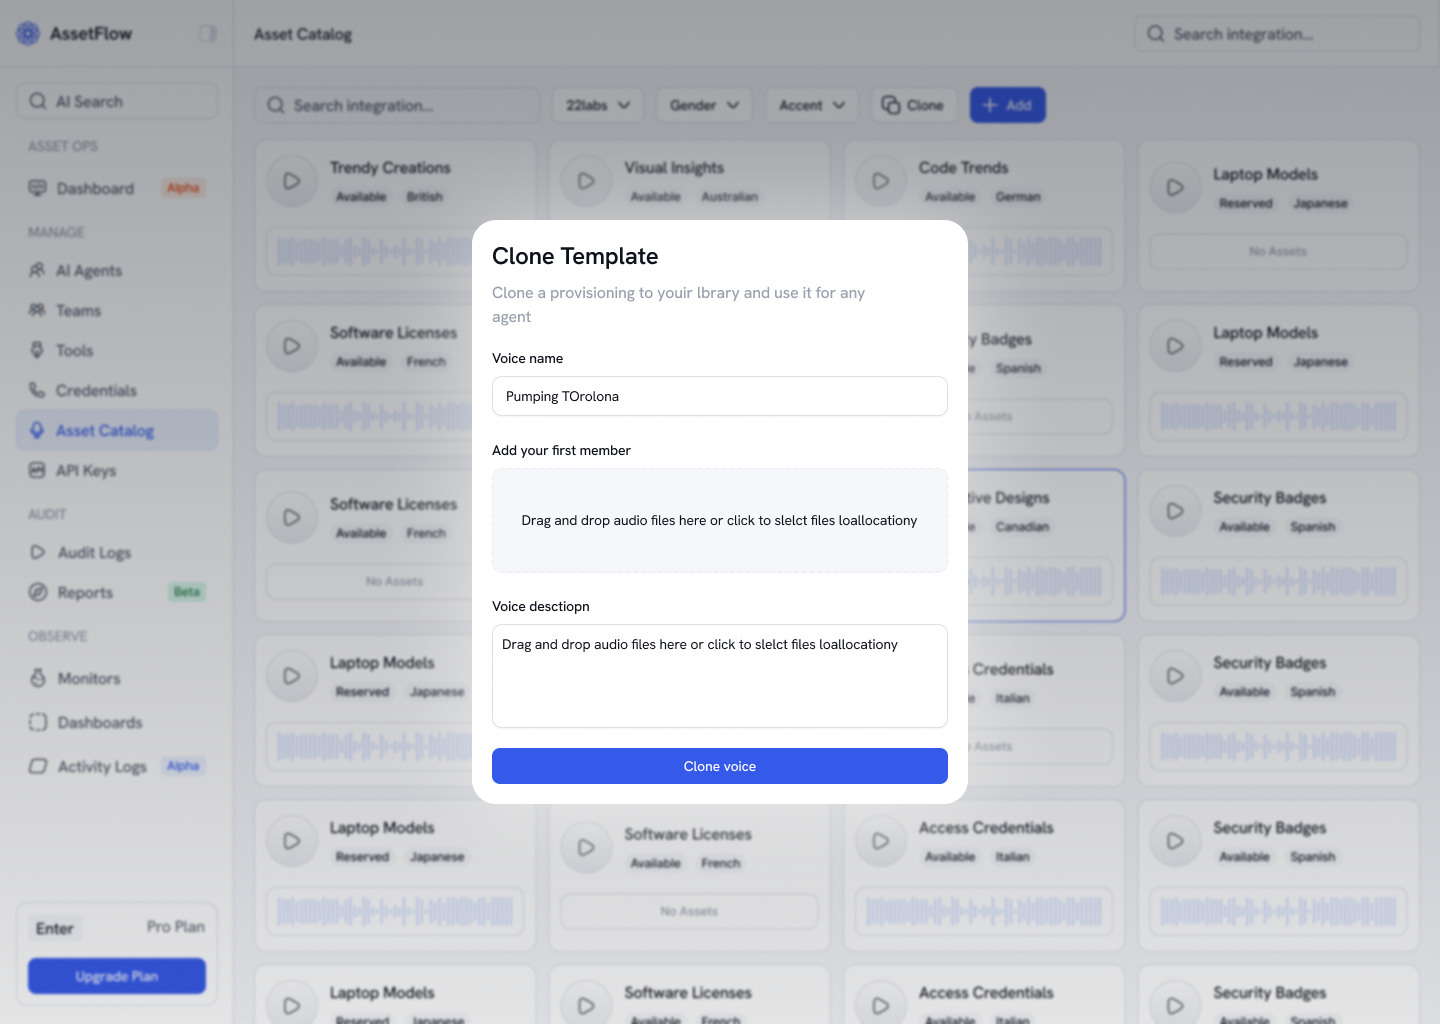Viewport: 1440px width, 1024px height.
Task: Open Teams in the sidebar
Action: pyautogui.click(x=117, y=310)
